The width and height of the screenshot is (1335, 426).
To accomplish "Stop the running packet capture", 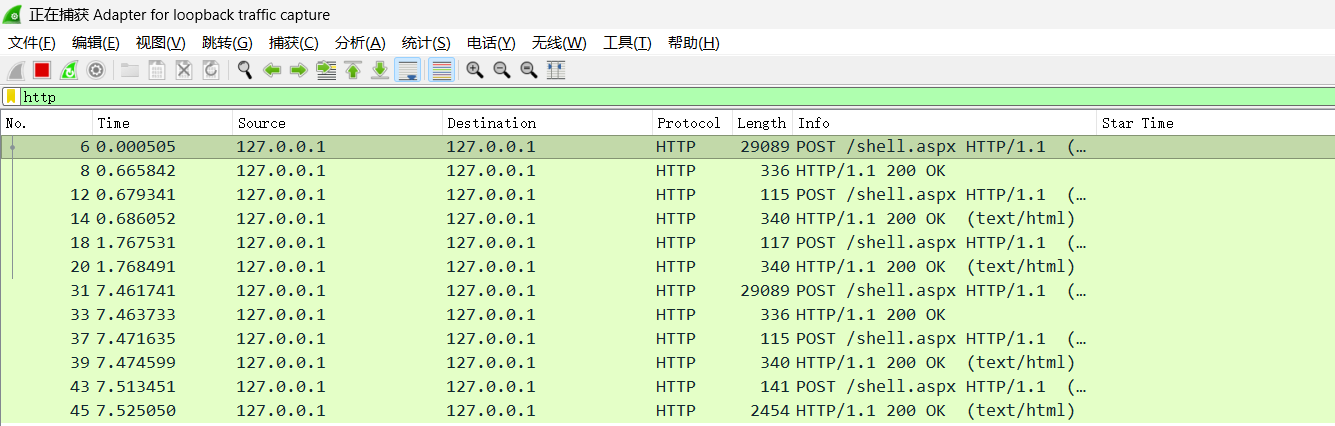I will (42, 70).
